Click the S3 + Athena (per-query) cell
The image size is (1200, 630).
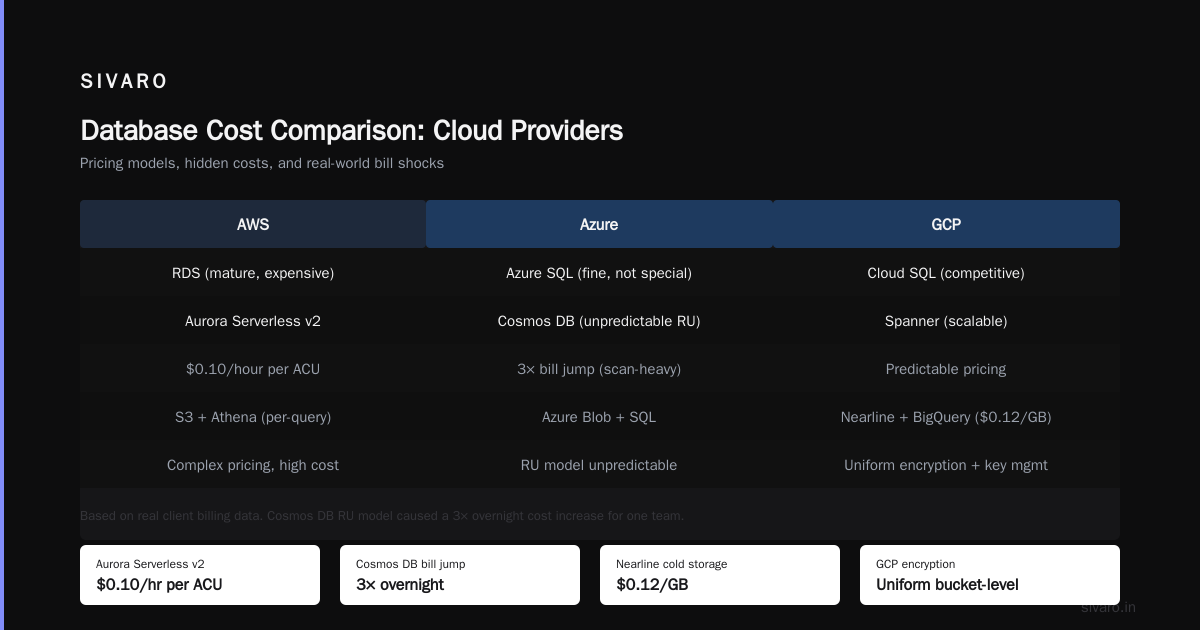coord(253,417)
